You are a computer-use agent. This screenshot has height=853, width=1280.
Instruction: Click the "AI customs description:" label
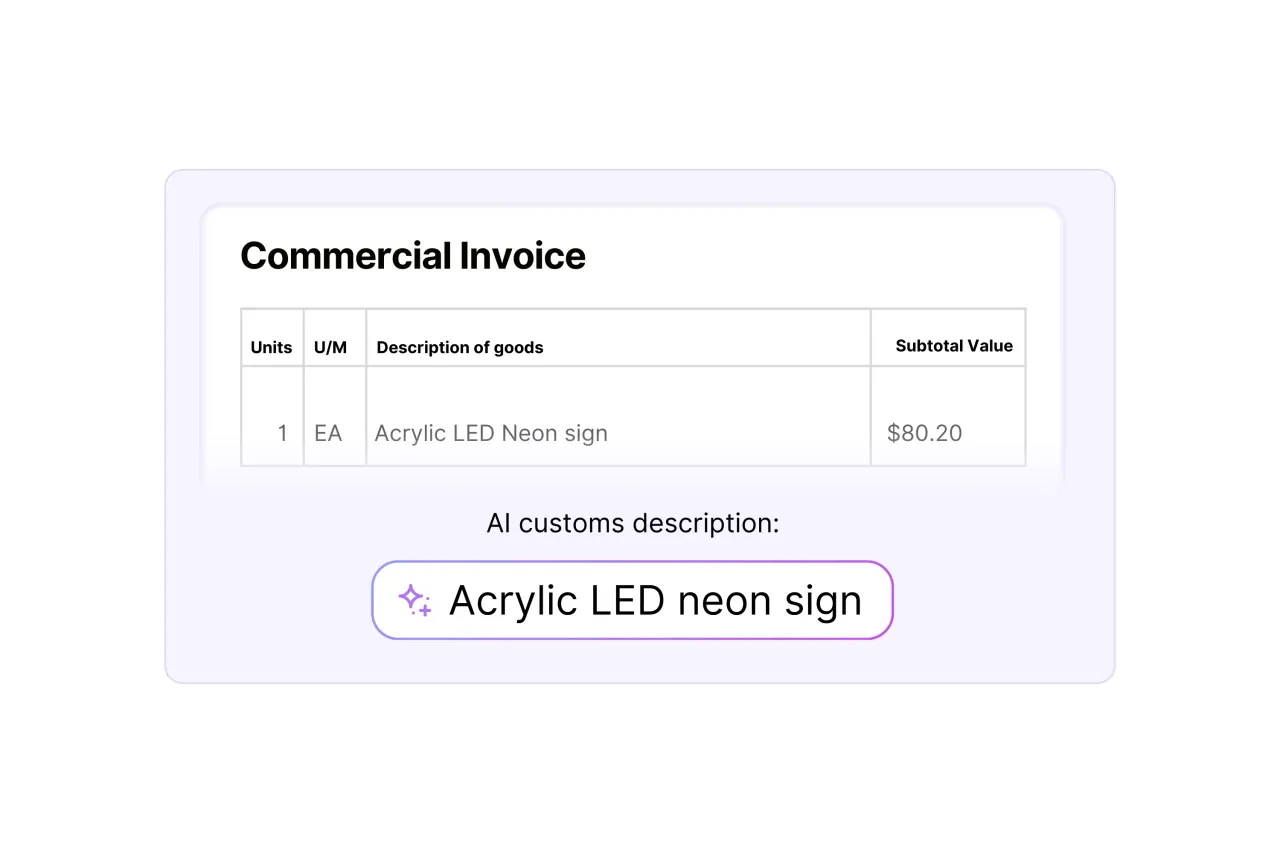[x=632, y=523]
